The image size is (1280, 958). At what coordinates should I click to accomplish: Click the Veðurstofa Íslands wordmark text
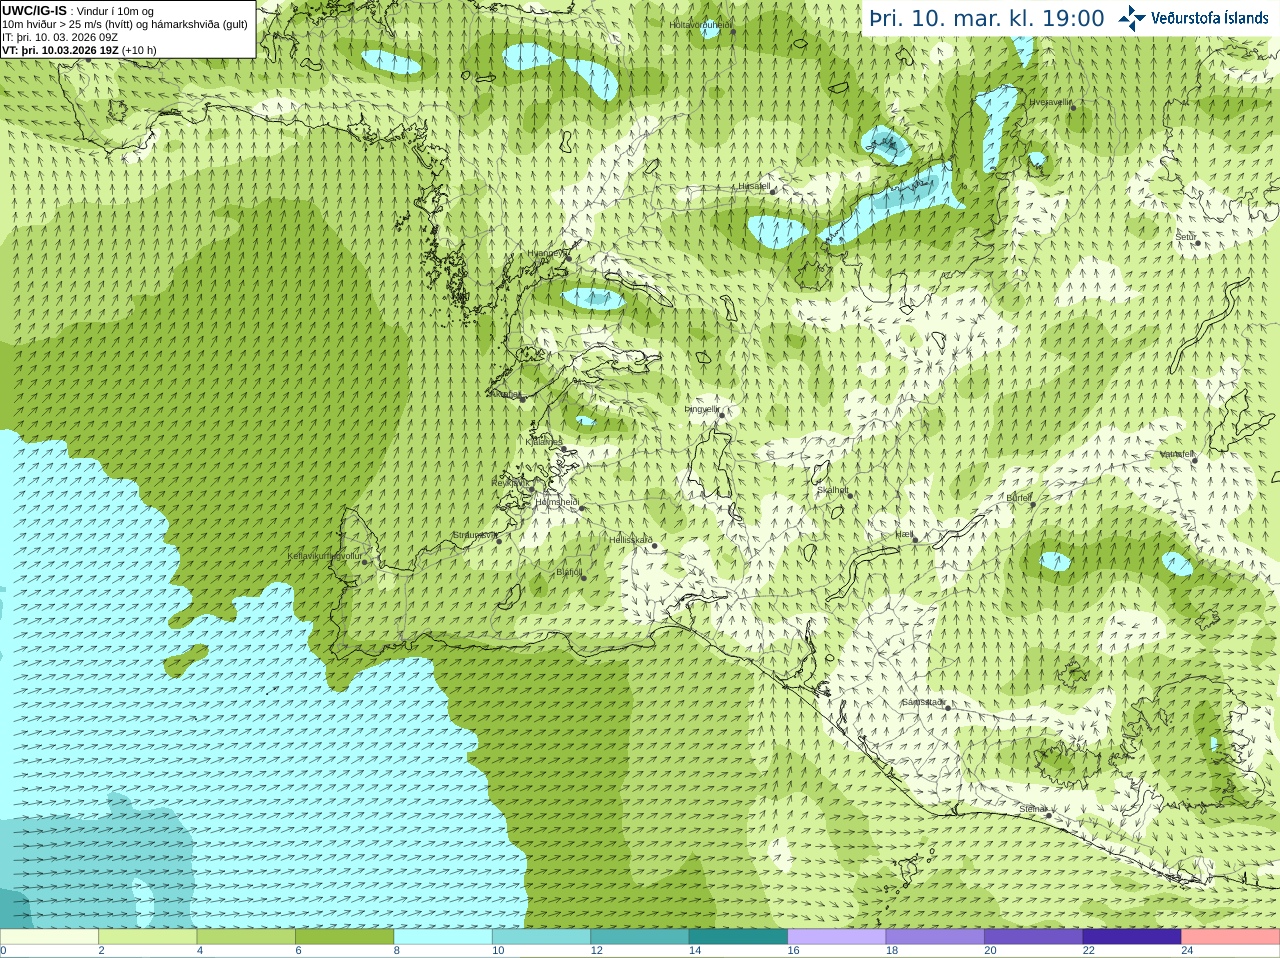pyautogui.click(x=1209, y=18)
